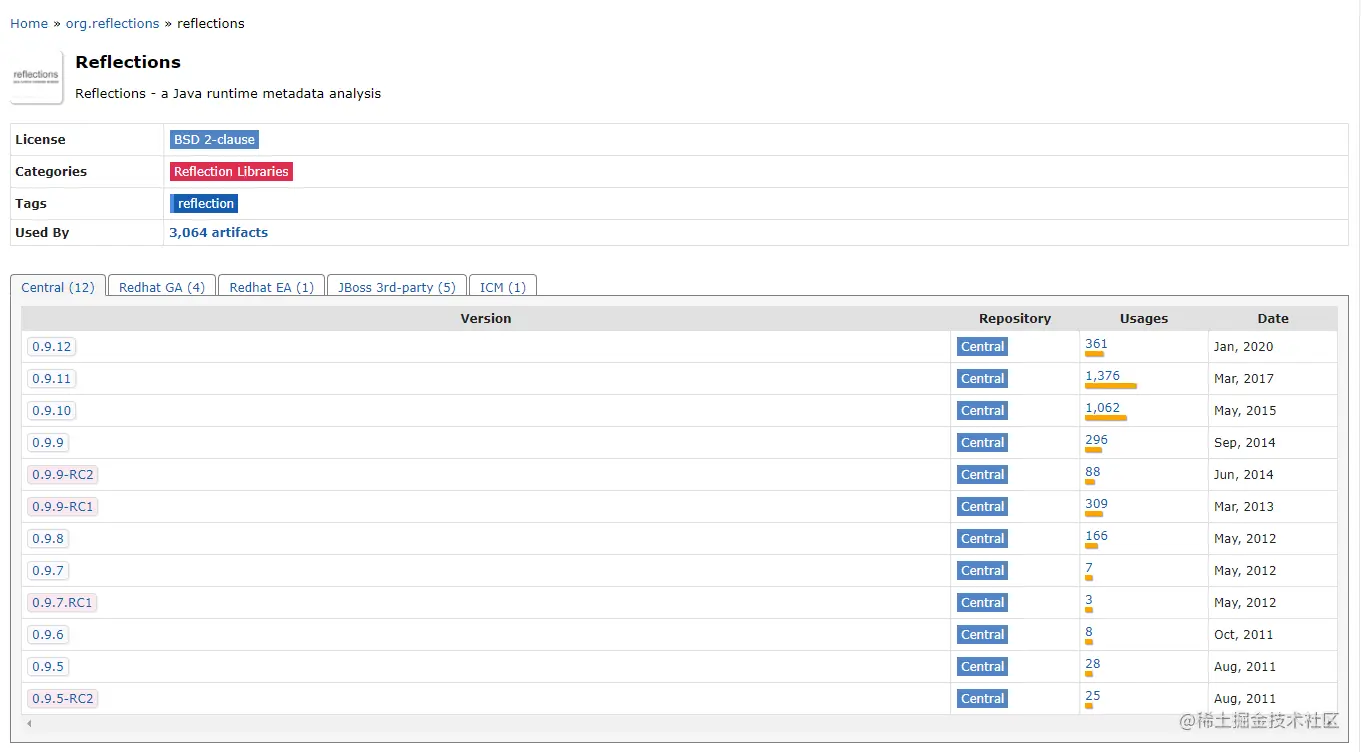The width and height of the screenshot is (1361, 752).
Task: Switch to Redhat GA (4) tab
Action: point(162,287)
